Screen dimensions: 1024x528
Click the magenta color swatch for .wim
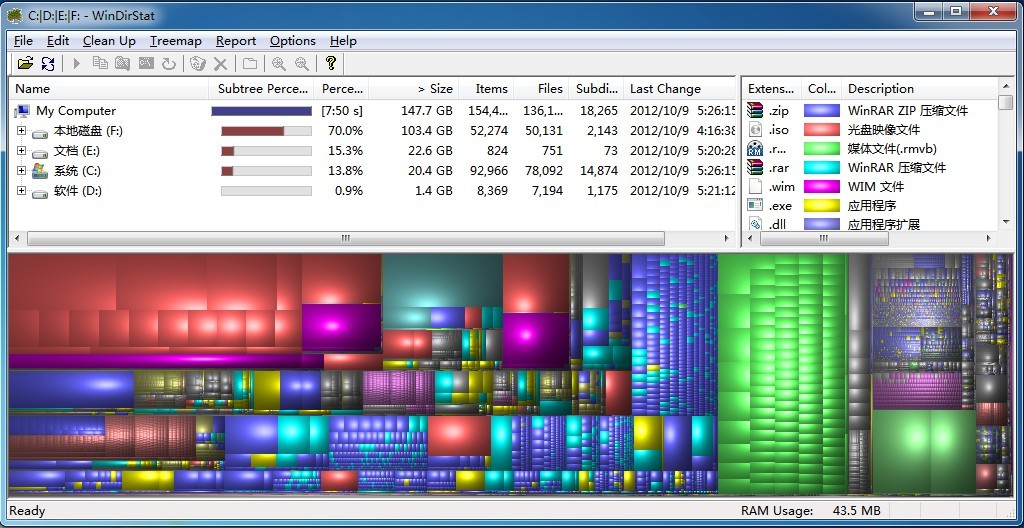[x=822, y=187]
